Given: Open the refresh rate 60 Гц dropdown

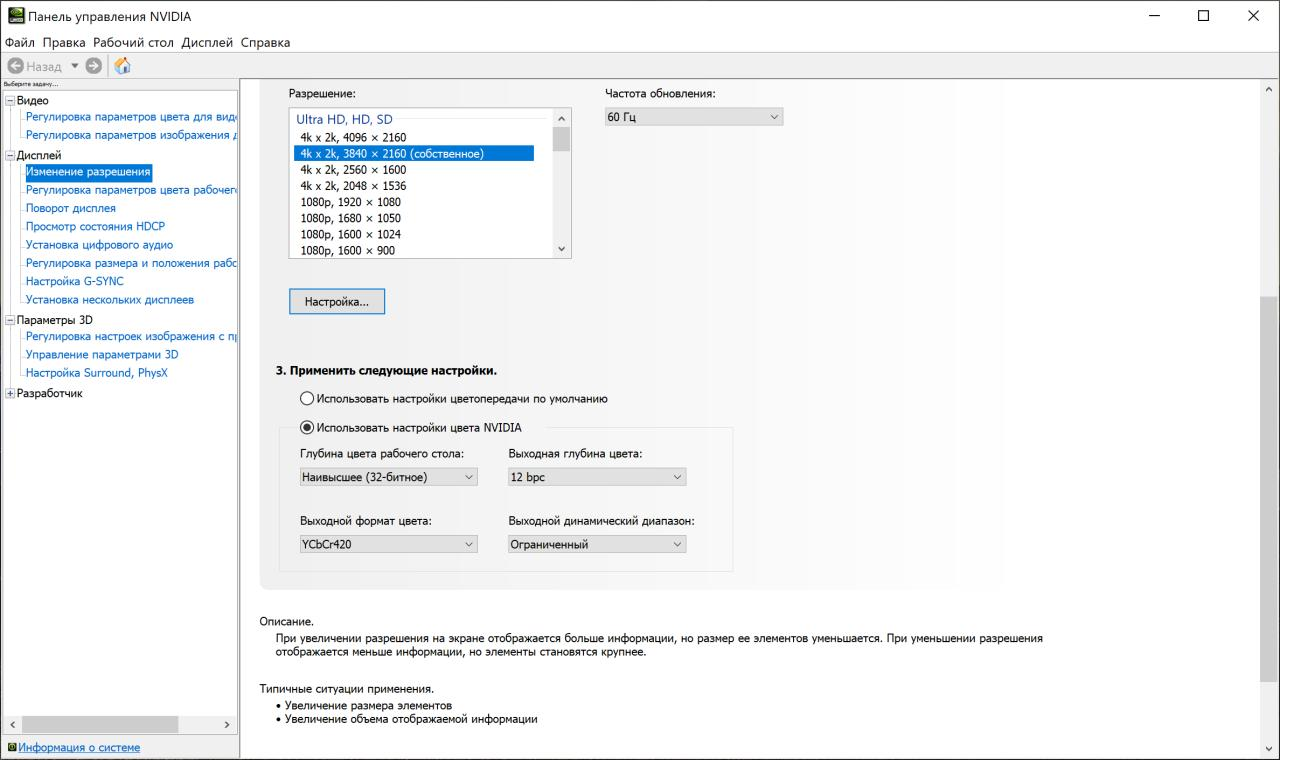Looking at the screenshot, I should (x=693, y=118).
